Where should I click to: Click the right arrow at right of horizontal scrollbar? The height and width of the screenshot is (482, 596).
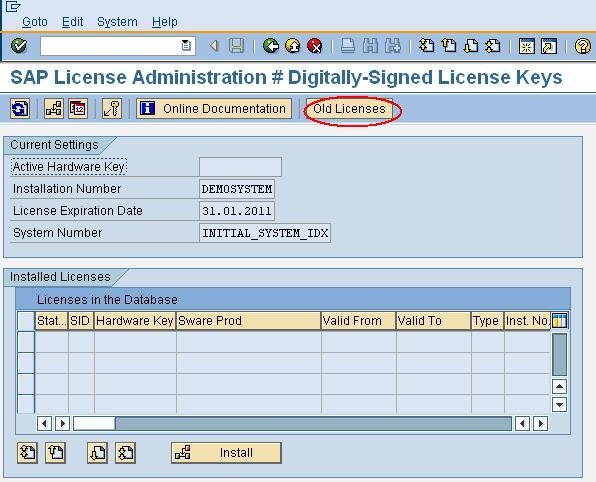pos(541,423)
